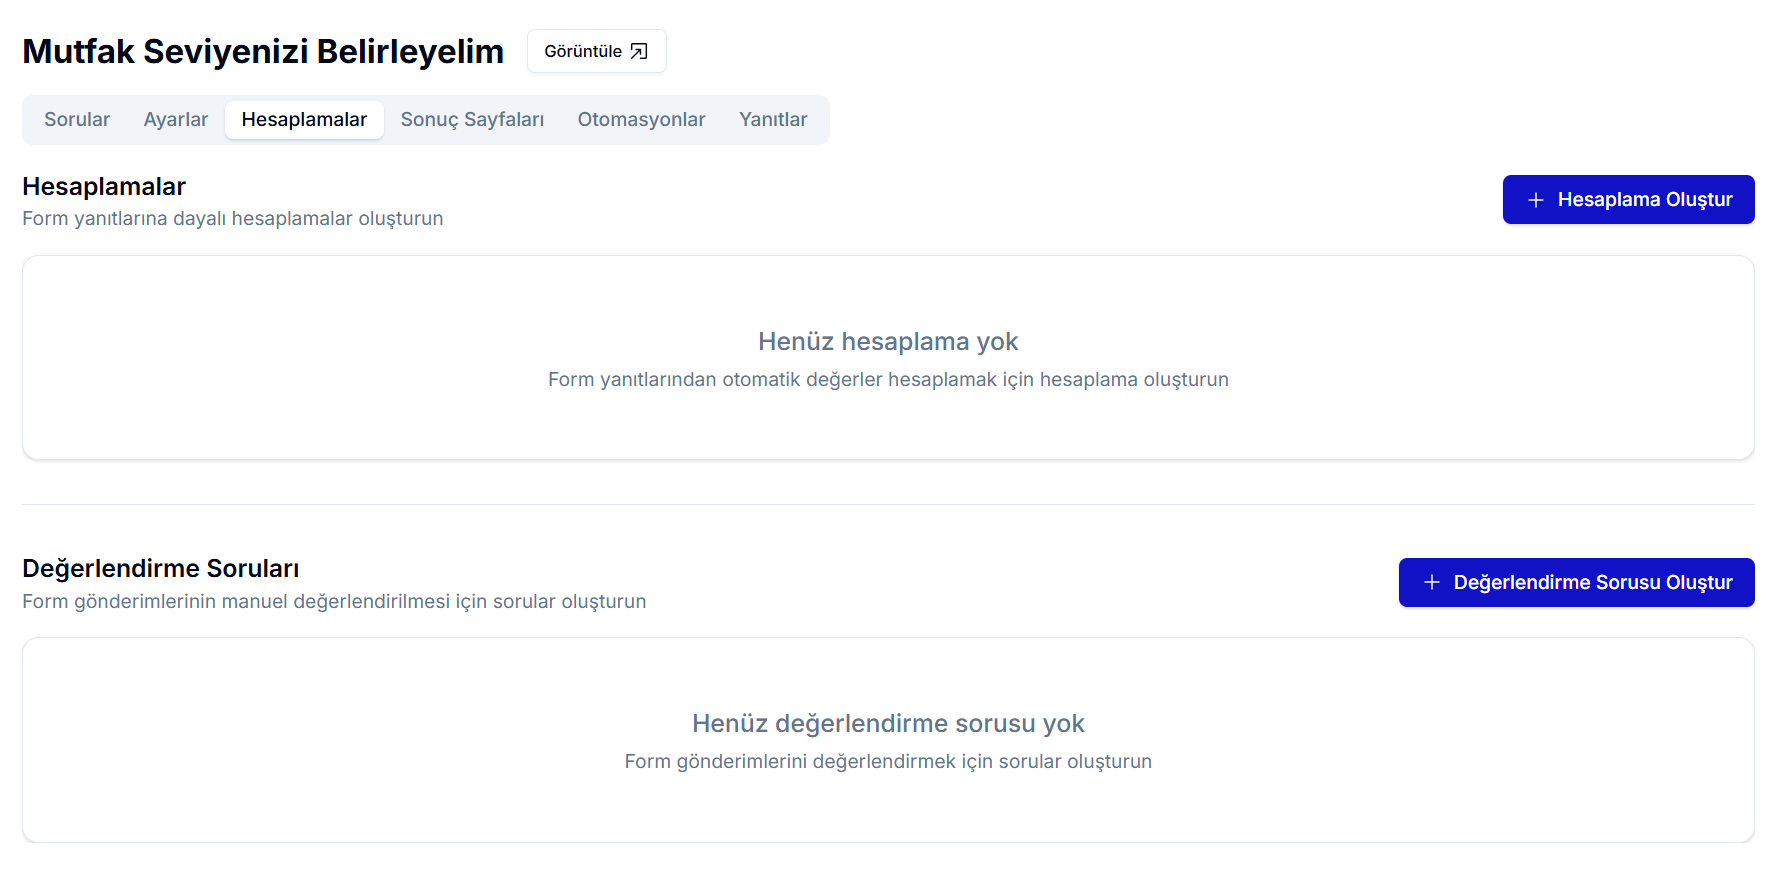Image resolution: width=1779 pixels, height=869 pixels.
Task: Select the active Hesaplamalar tab
Action: tap(304, 119)
